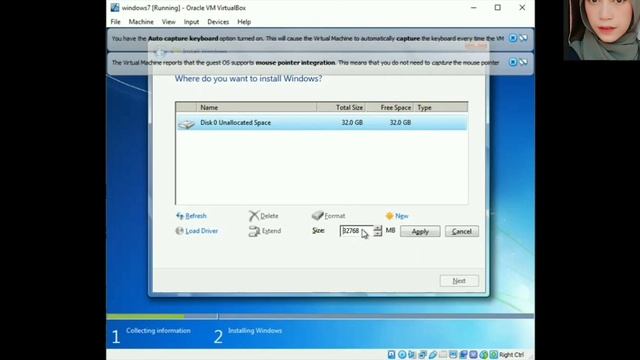The width and height of the screenshot is (640, 360).
Task: Click the Load Driver link
Action: click(x=197, y=231)
